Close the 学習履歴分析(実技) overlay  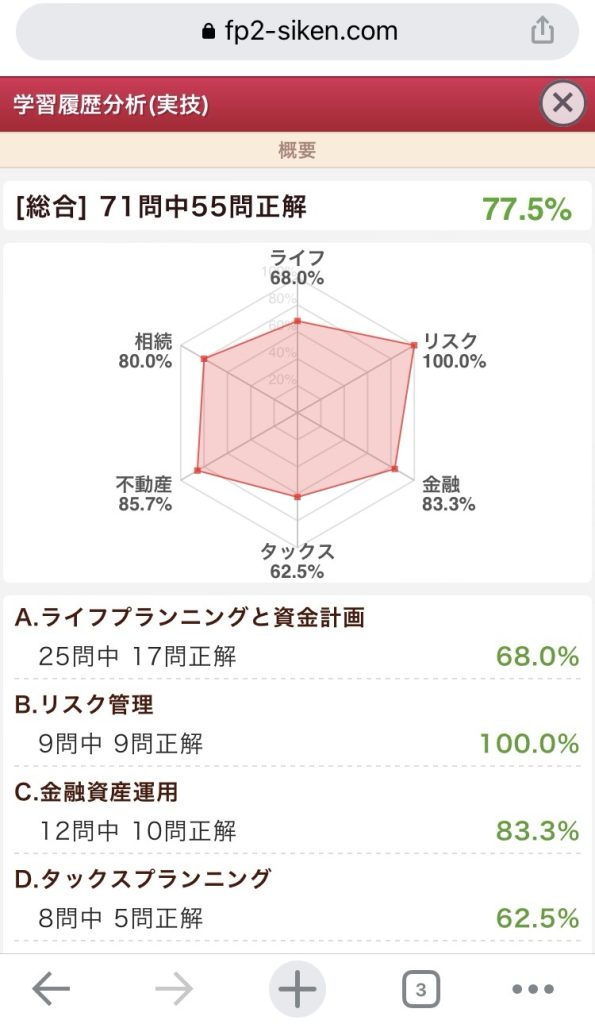pos(562,103)
